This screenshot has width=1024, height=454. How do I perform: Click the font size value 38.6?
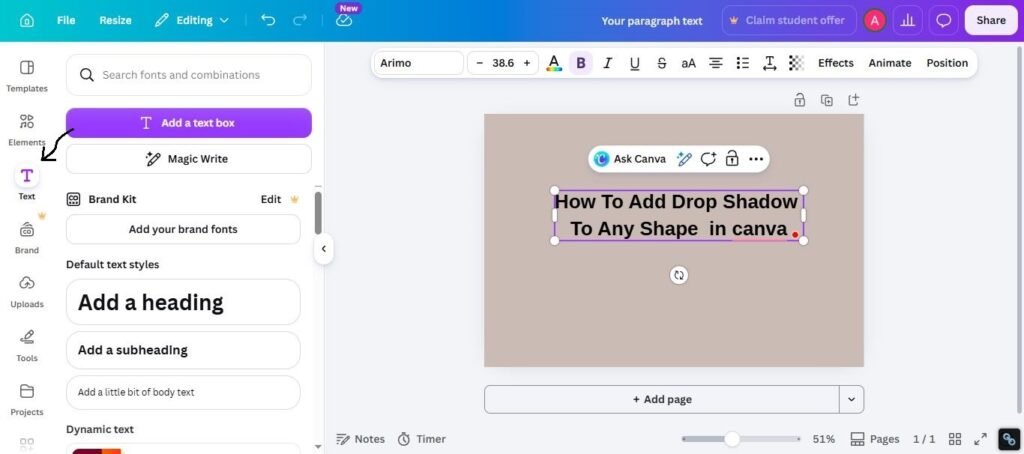(x=503, y=63)
